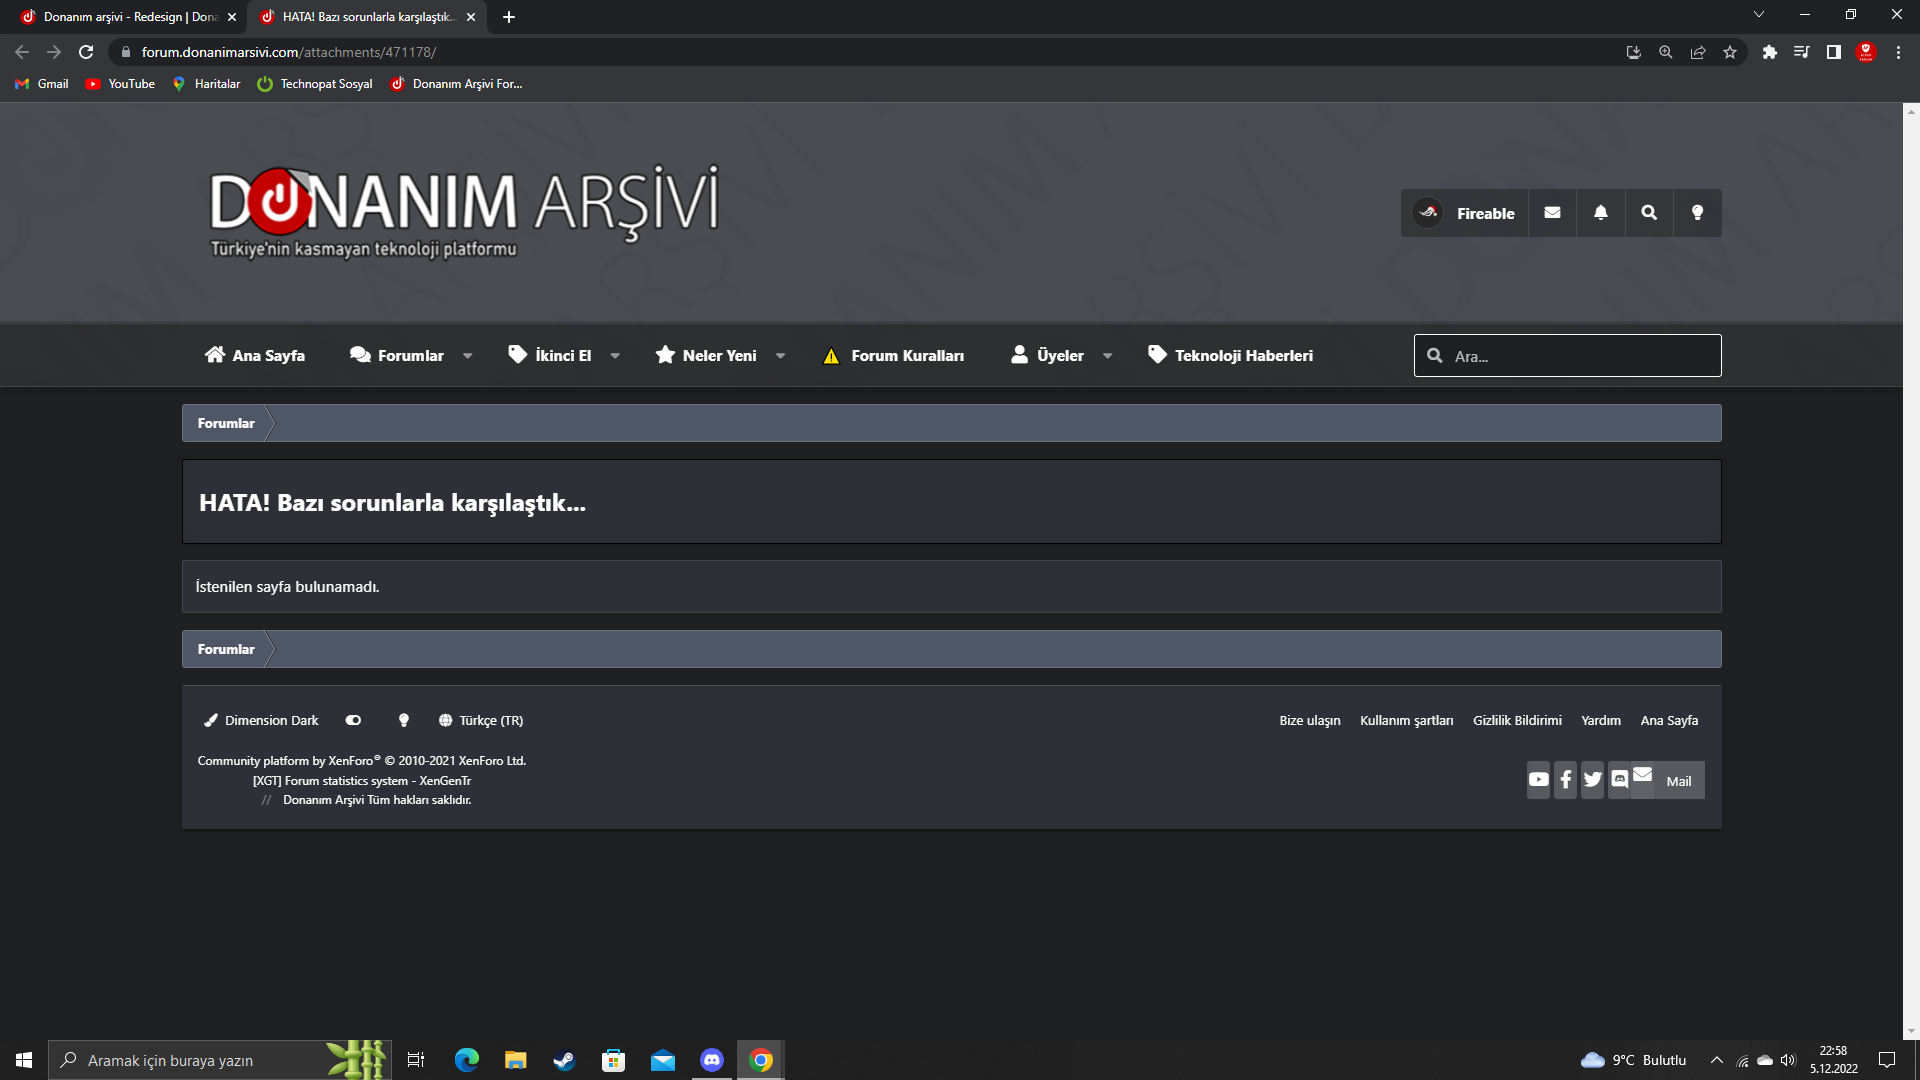Expand the Neler Yeni dropdown arrow
The image size is (1920, 1080).
coord(780,356)
